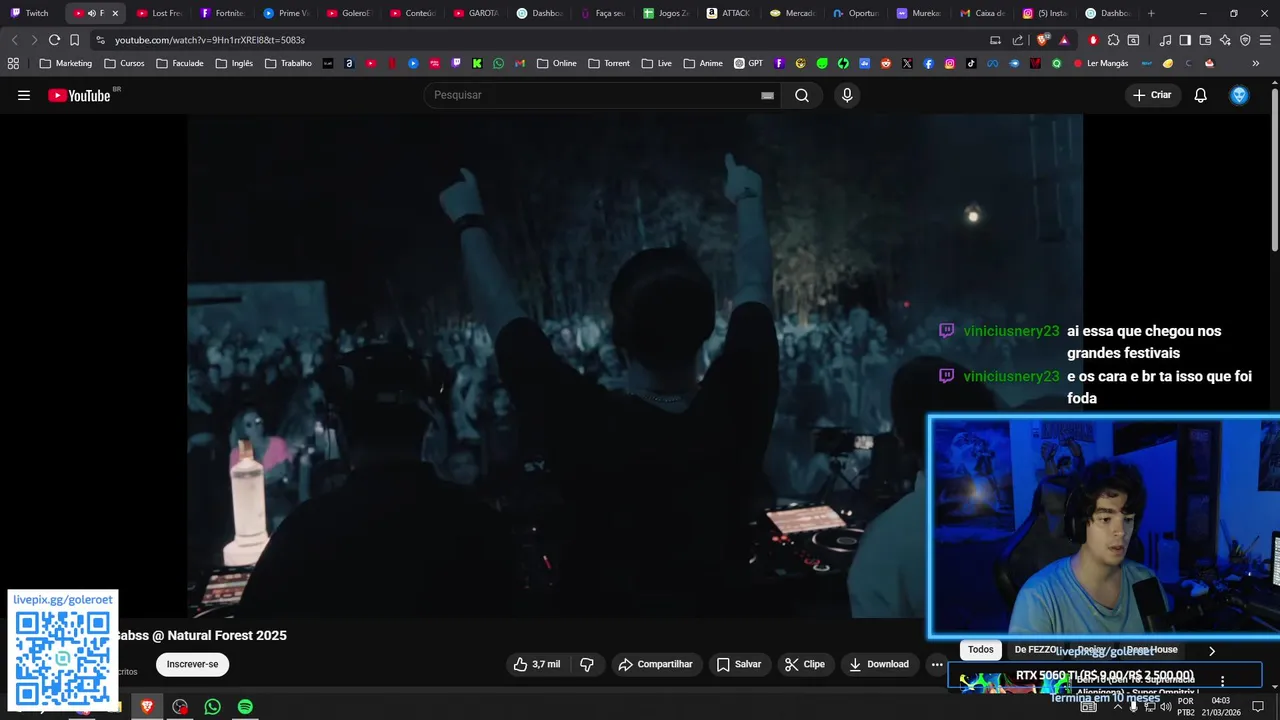Open the TikTok bookmark icon

971,63
